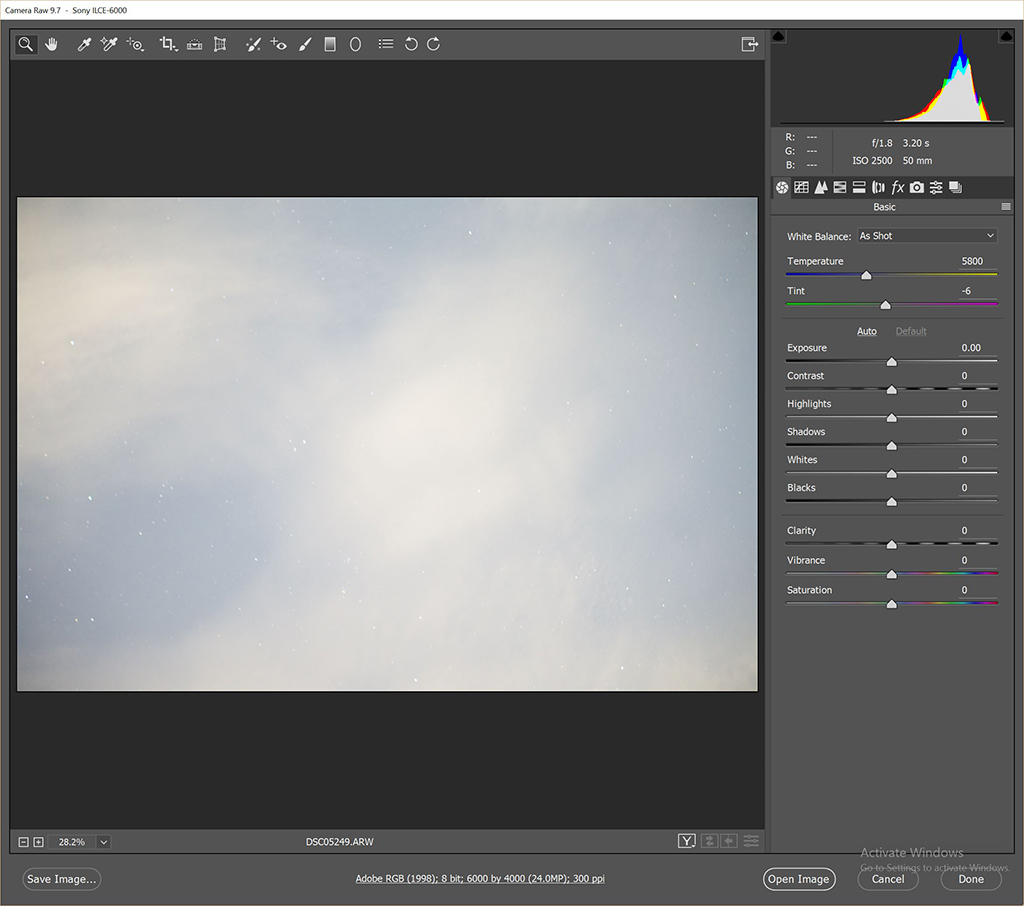Click the Temperature value field
This screenshot has height=906, width=1024.
tap(971, 261)
